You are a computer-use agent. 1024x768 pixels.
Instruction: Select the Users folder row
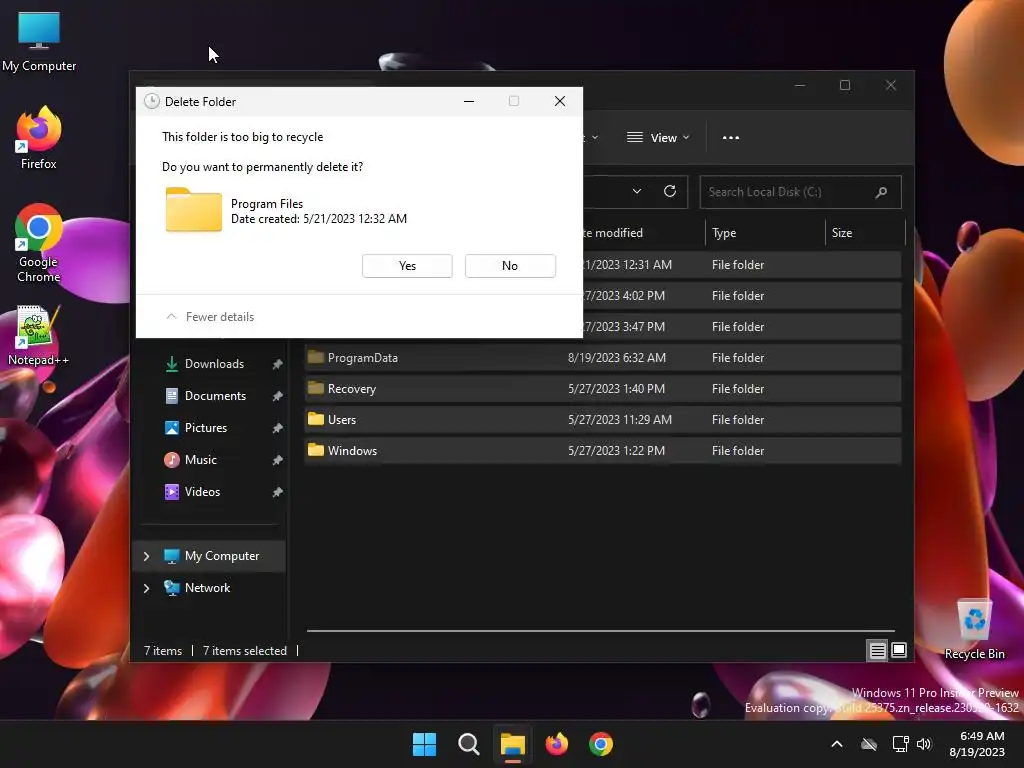[x=603, y=420]
